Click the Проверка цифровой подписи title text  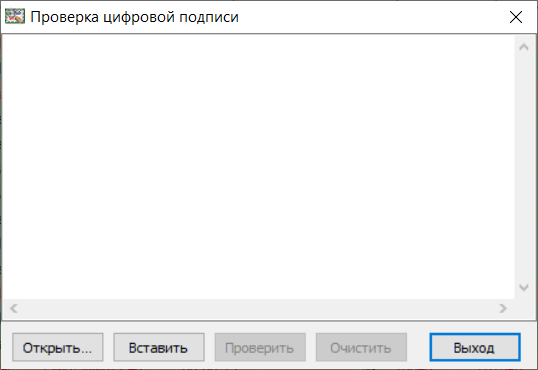coord(134,17)
